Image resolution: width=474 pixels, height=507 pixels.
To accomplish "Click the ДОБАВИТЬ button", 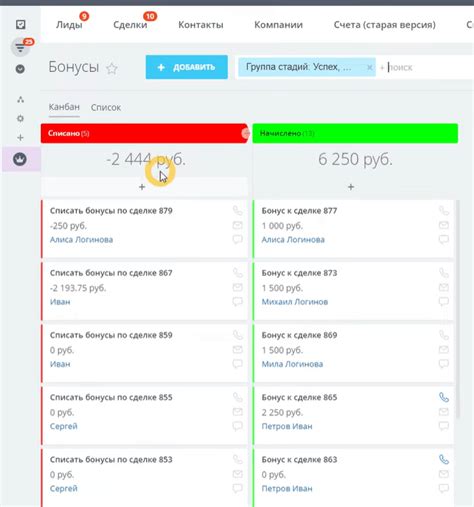I will point(187,67).
